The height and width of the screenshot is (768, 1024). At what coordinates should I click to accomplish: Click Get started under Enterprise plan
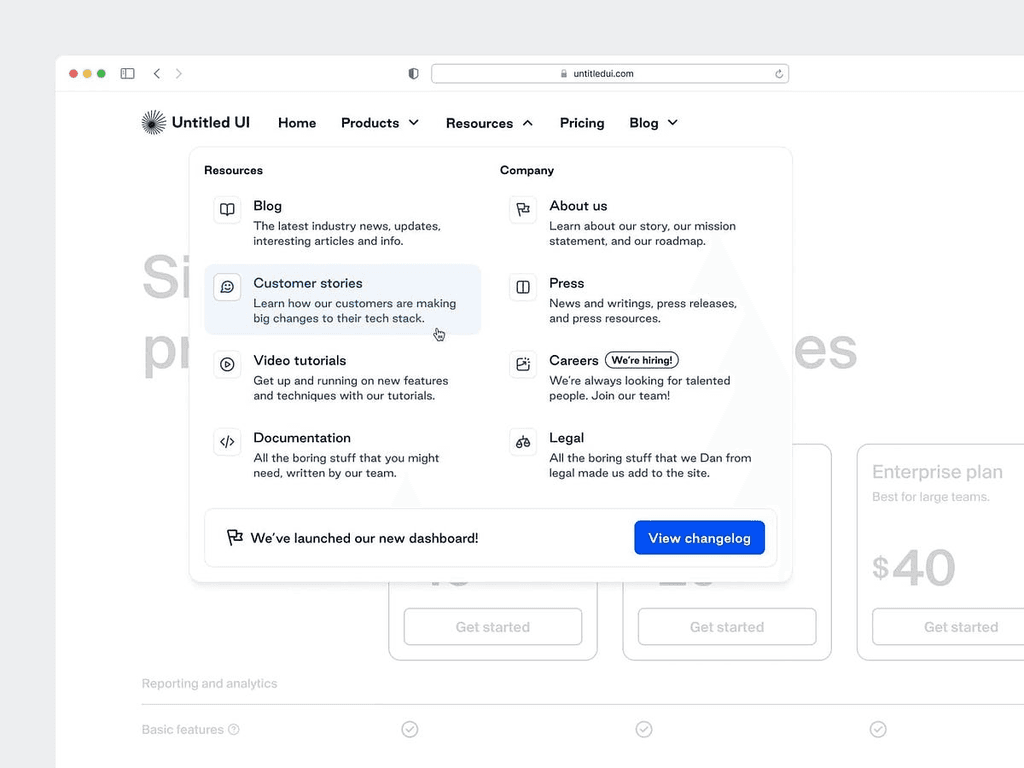pos(962,627)
